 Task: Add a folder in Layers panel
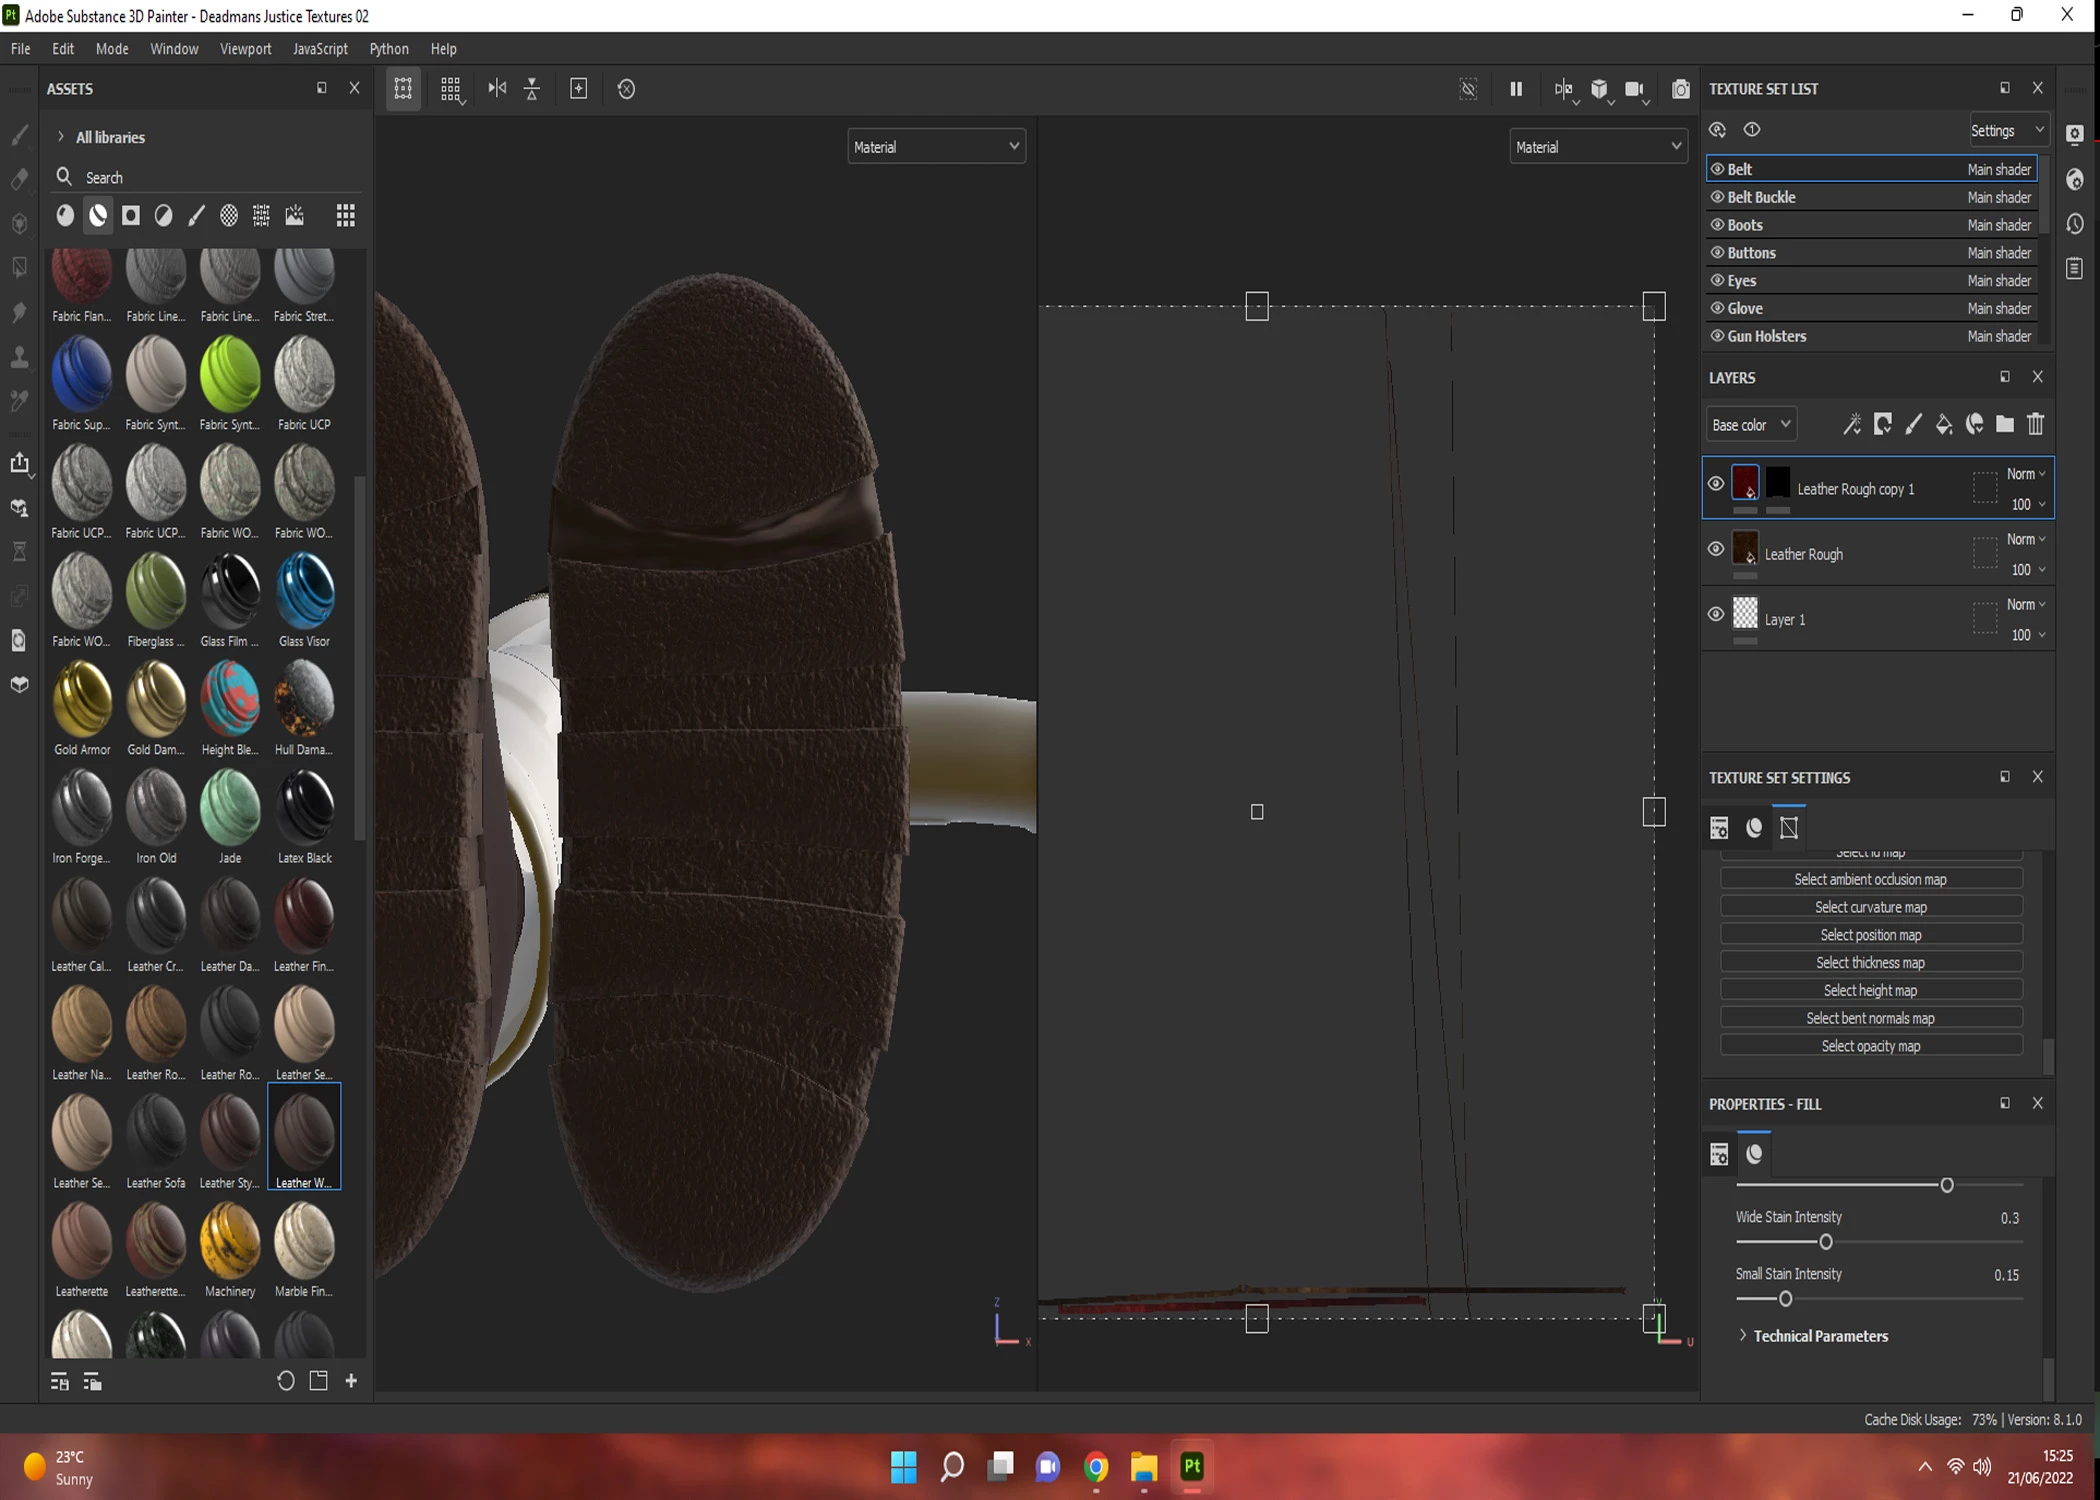click(x=2004, y=425)
